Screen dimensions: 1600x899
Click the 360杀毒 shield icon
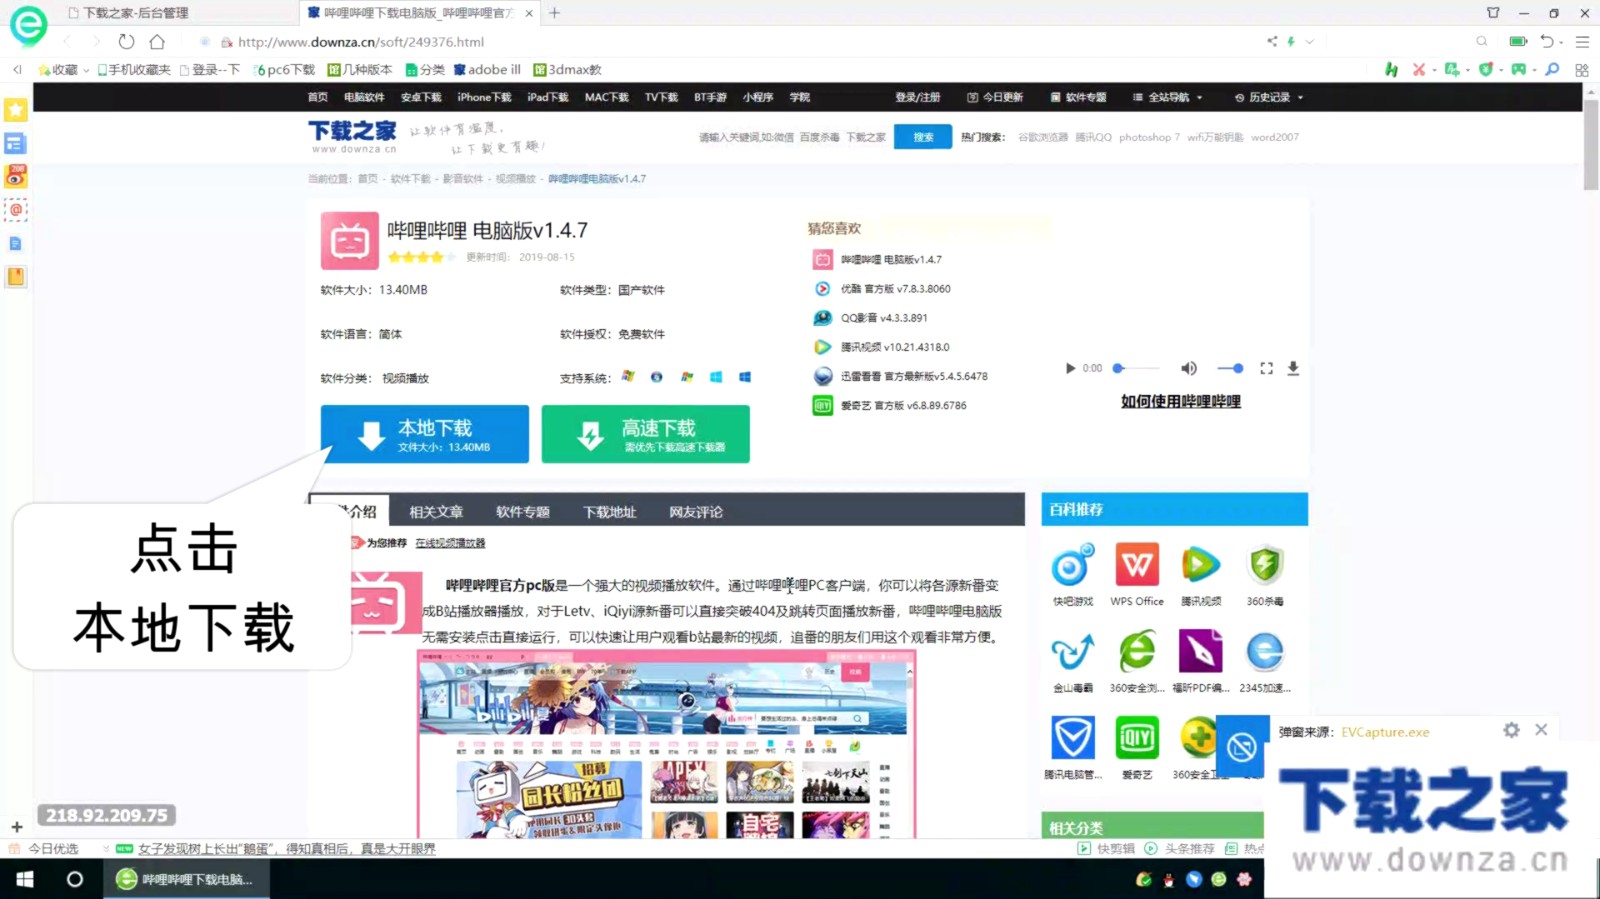pos(1265,565)
